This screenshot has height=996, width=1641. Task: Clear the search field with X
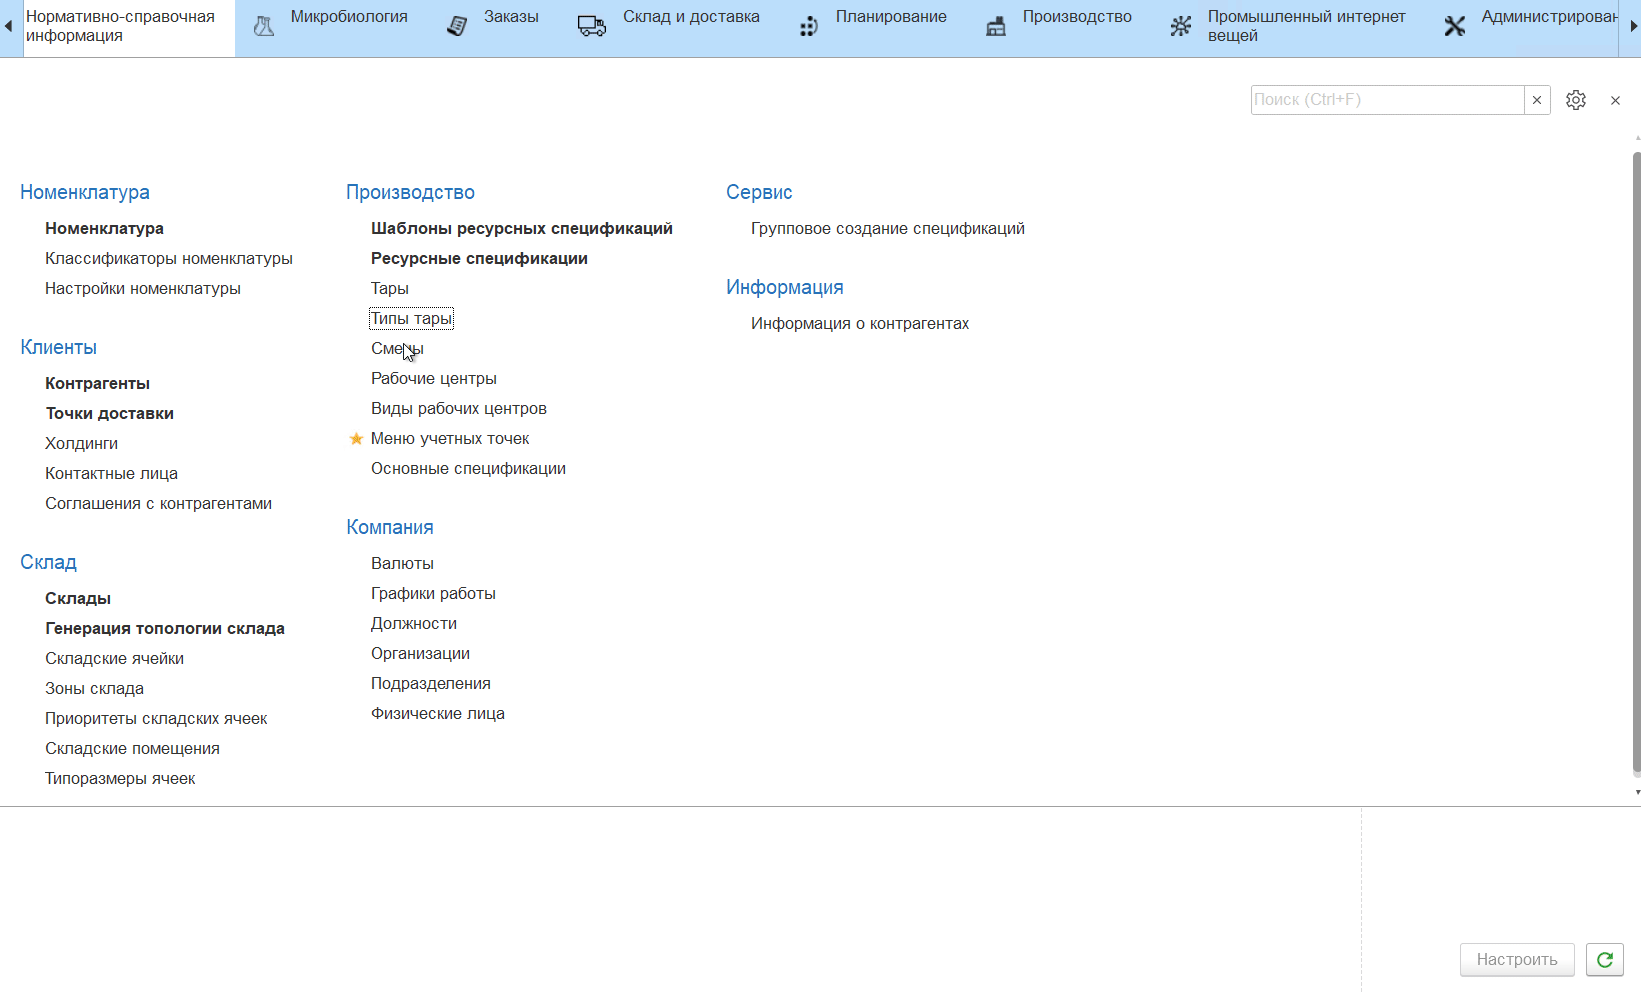pyautogui.click(x=1537, y=100)
